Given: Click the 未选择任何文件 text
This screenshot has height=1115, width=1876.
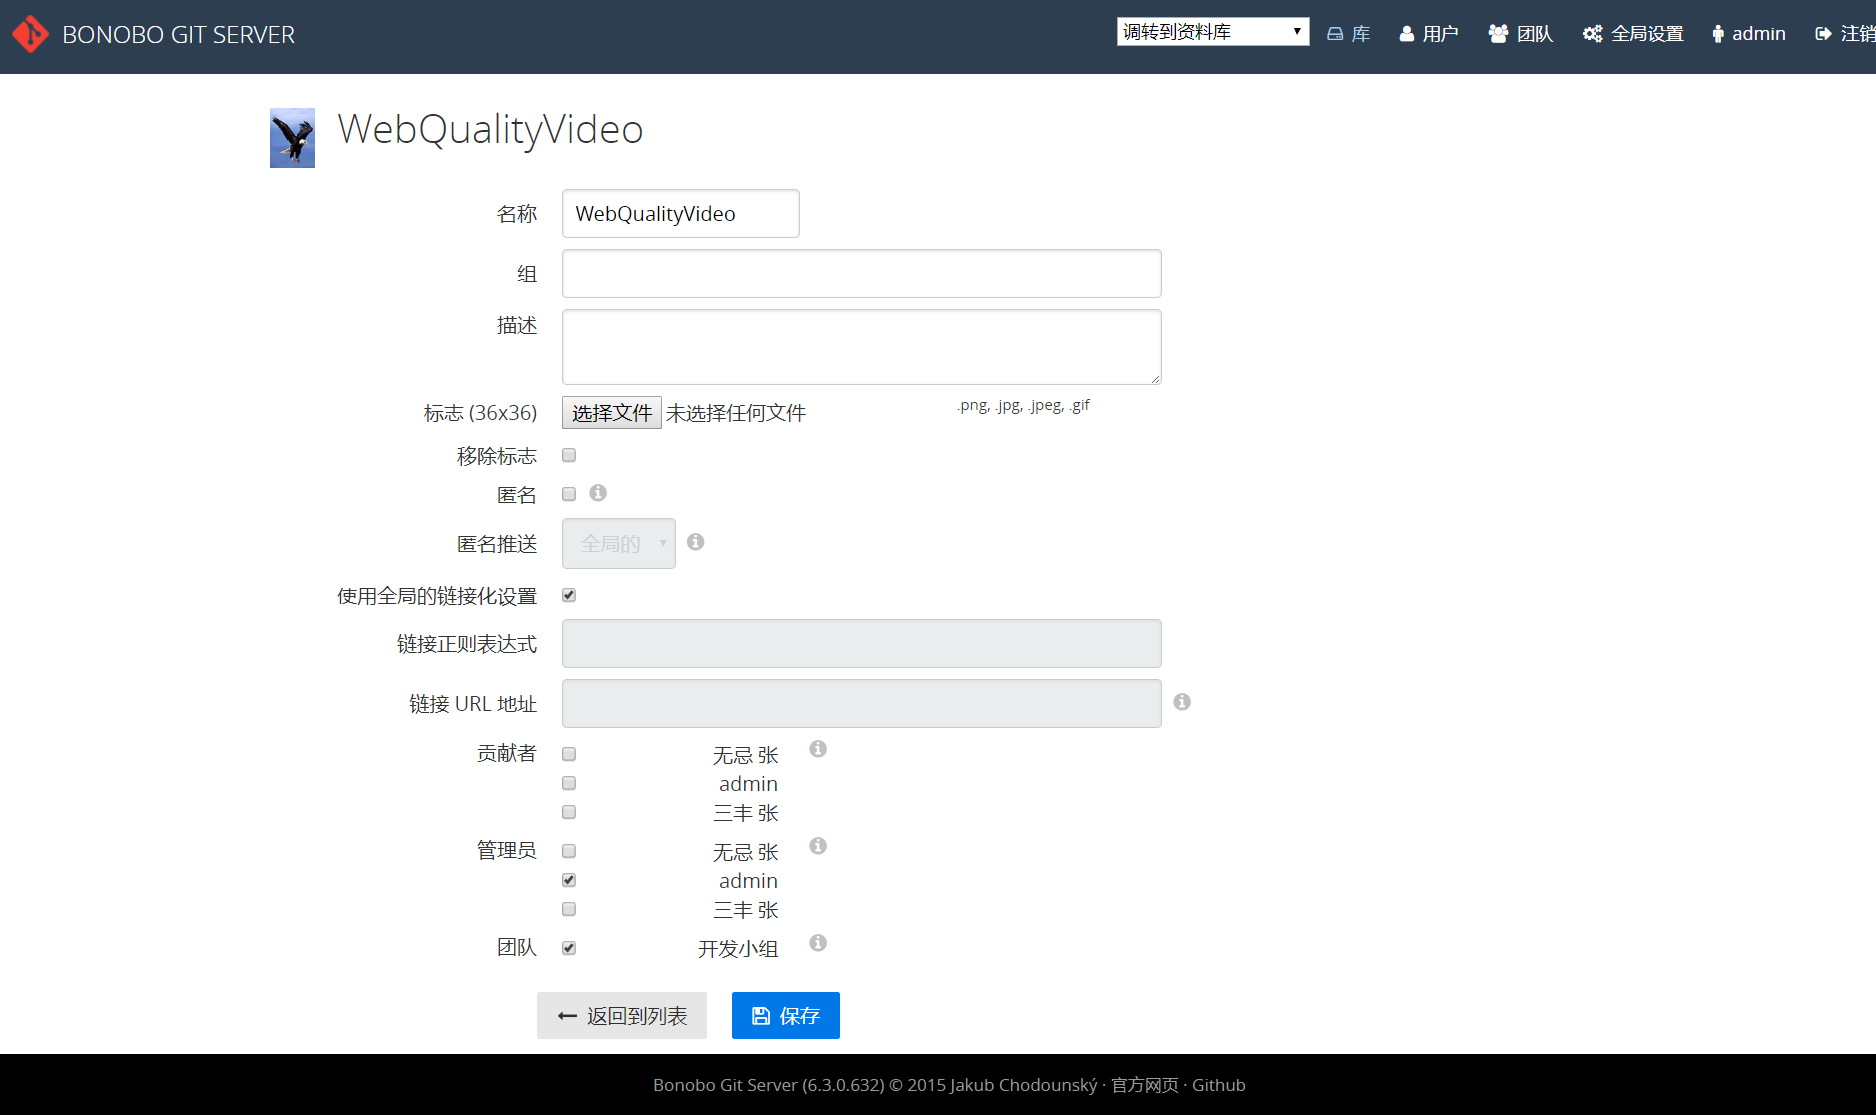Looking at the screenshot, I should (736, 413).
